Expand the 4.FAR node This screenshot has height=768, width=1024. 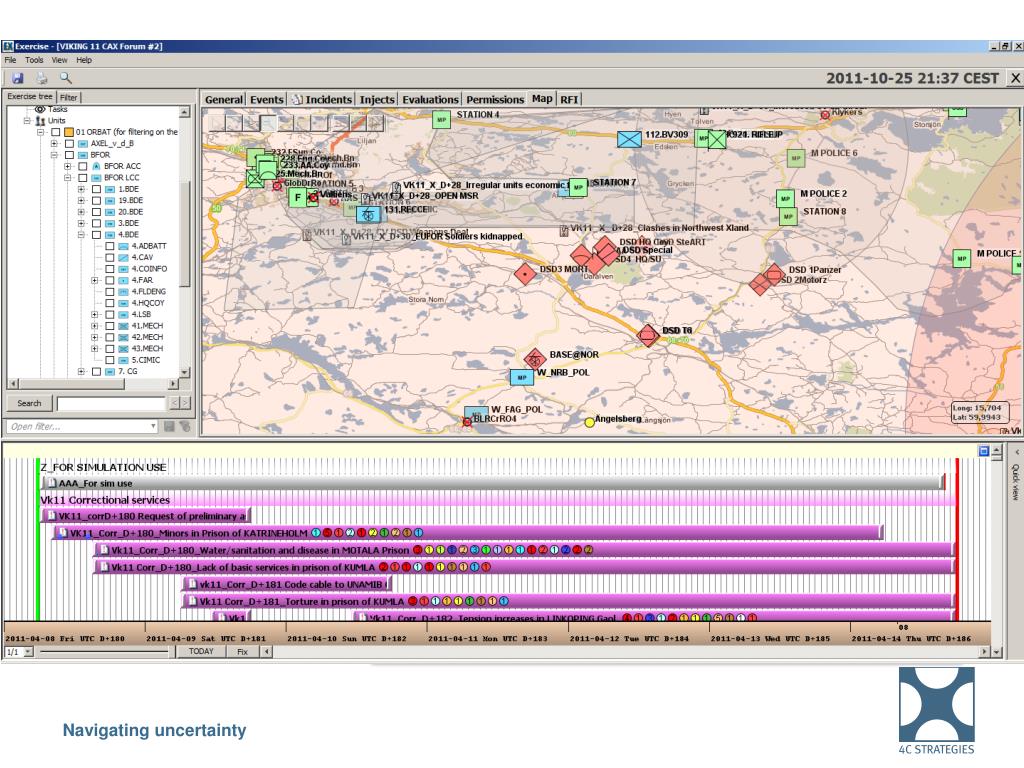[95, 280]
